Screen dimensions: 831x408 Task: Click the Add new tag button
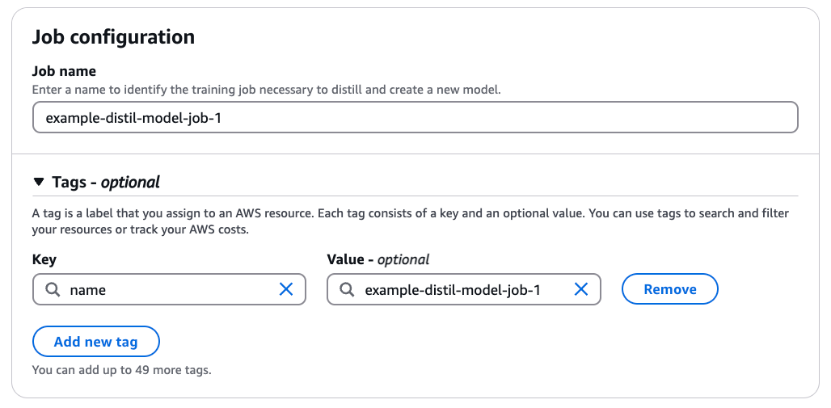tap(96, 341)
